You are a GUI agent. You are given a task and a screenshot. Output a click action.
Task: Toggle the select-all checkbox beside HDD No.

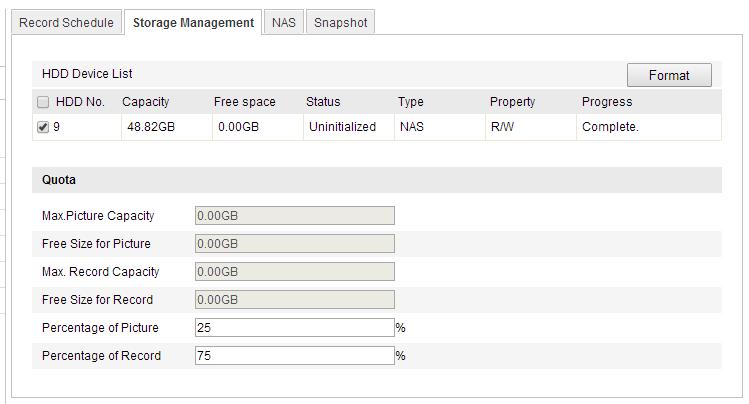tap(43, 102)
